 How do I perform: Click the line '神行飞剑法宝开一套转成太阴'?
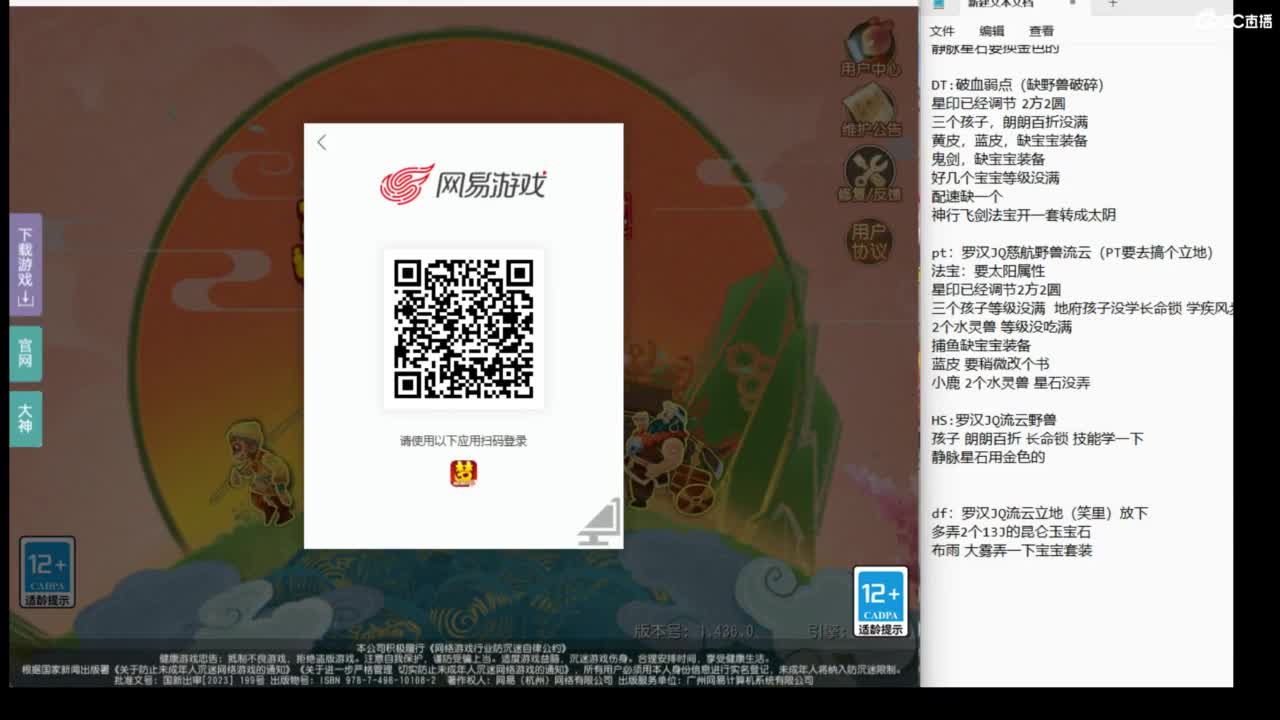1023,215
